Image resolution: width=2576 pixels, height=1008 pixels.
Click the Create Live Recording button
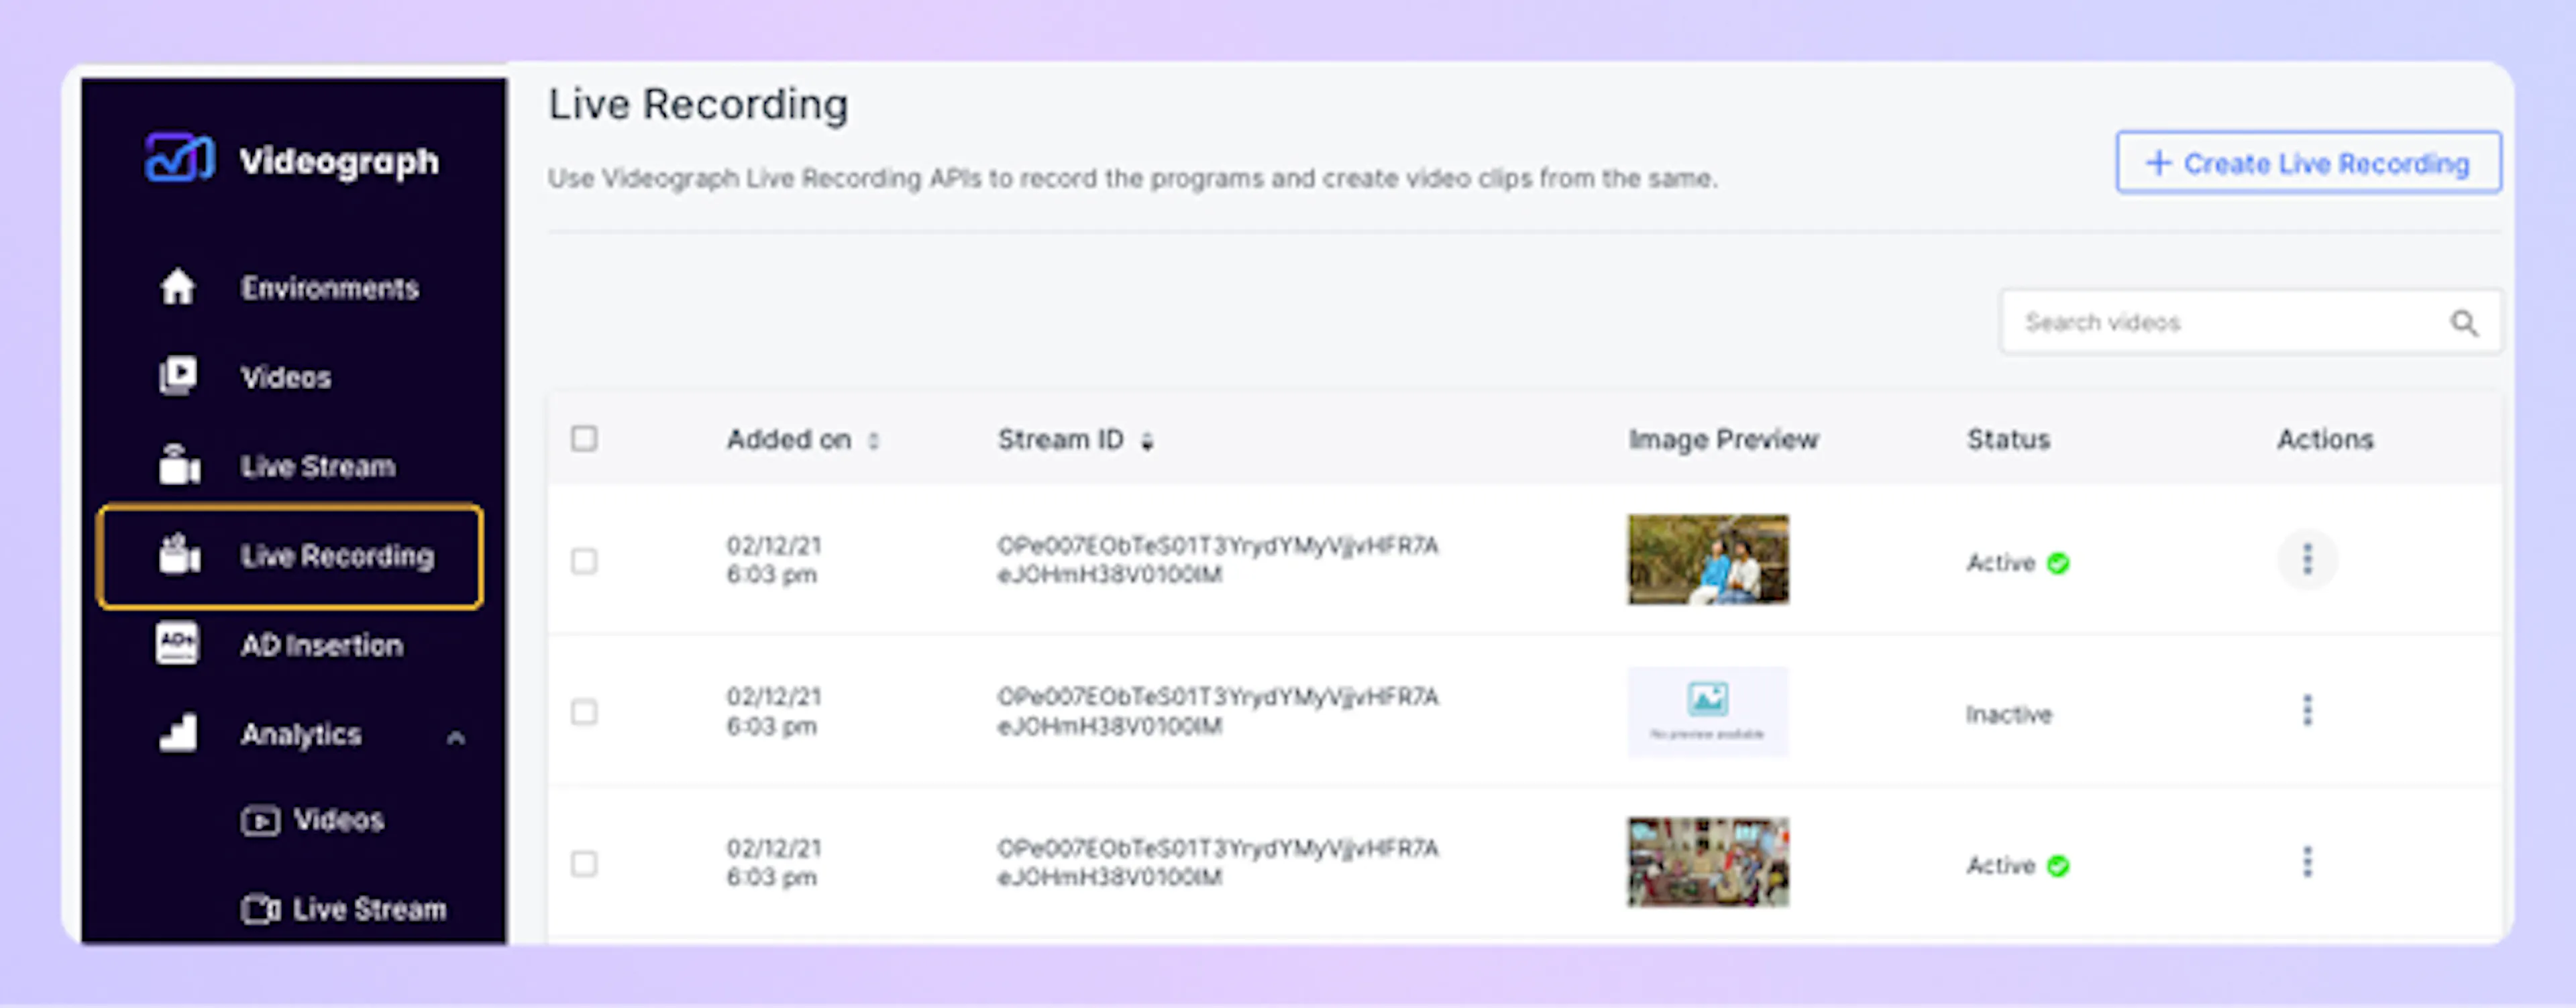(x=2308, y=163)
